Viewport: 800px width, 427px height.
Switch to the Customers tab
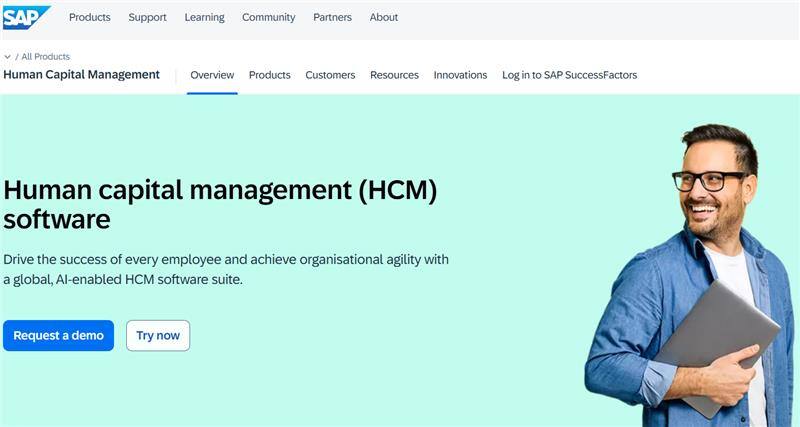point(330,75)
